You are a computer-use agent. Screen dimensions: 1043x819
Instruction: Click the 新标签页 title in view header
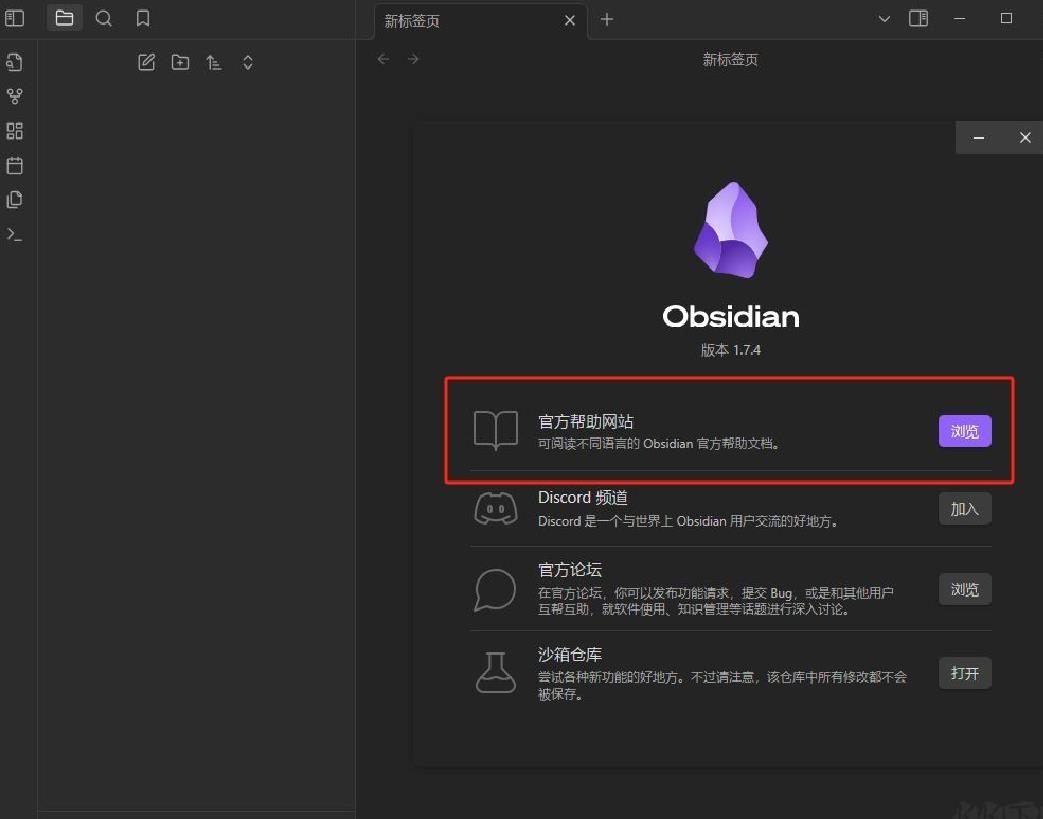[730, 60]
